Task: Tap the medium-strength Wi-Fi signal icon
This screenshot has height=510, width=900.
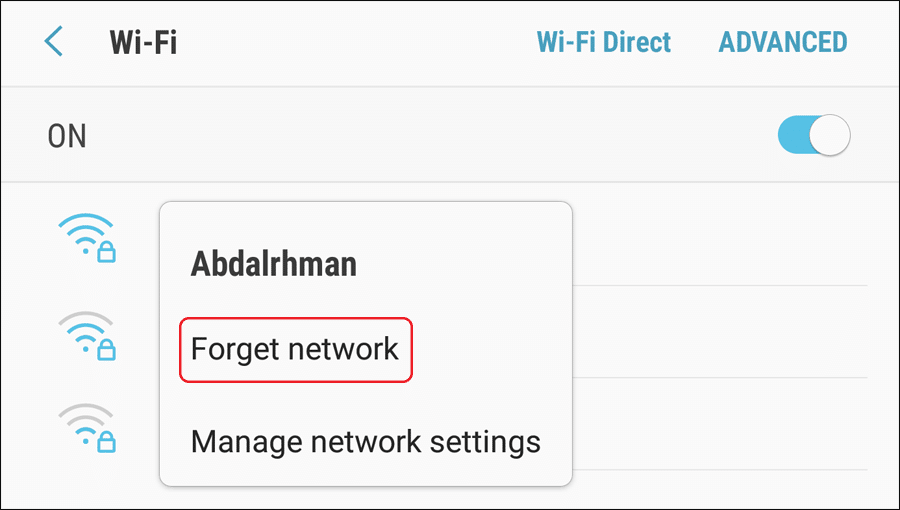Action: coord(87,336)
